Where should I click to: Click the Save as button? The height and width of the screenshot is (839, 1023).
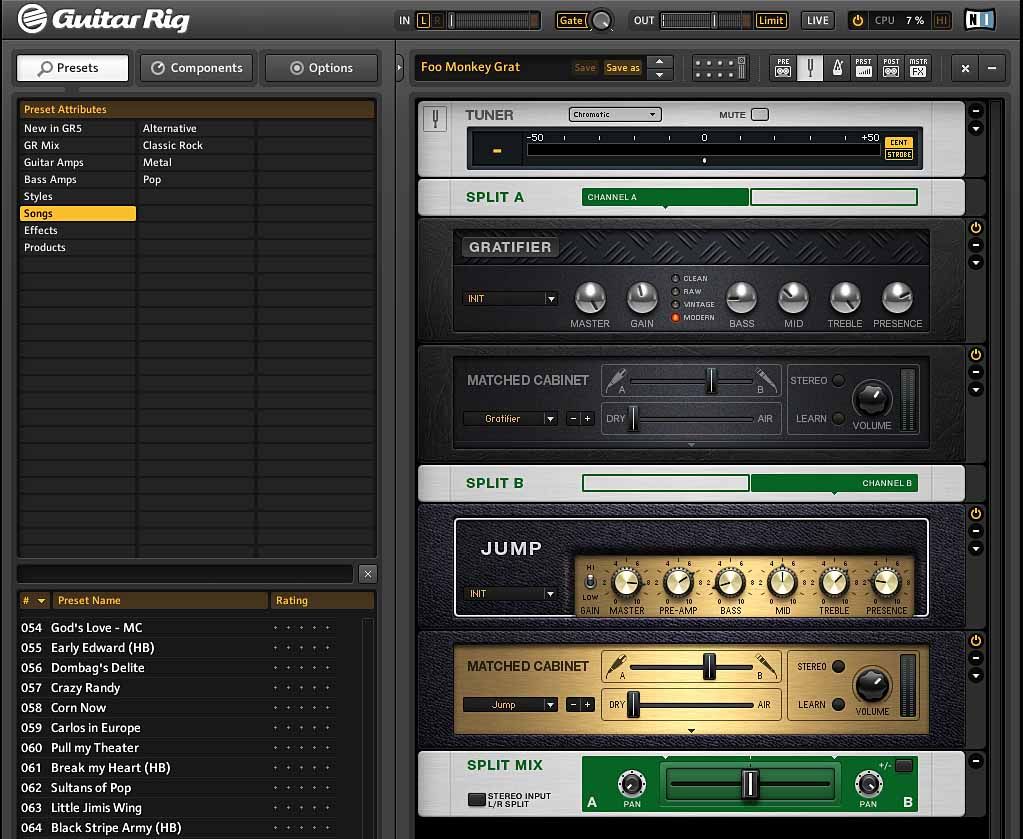[622, 67]
